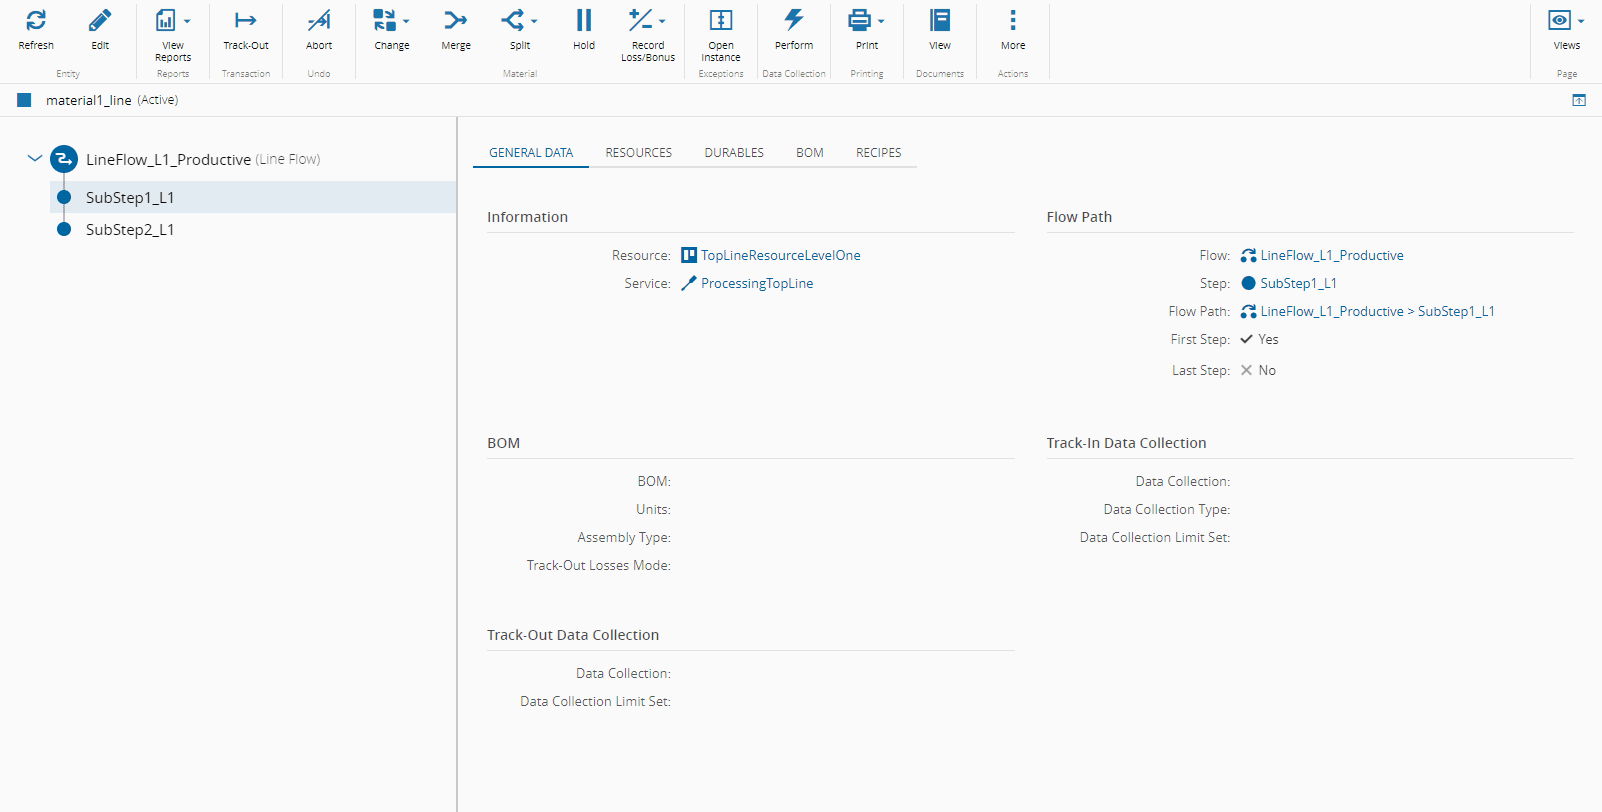Click the Abort undo icon
The width and height of the screenshot is (1602, 812).
[319, 21]
